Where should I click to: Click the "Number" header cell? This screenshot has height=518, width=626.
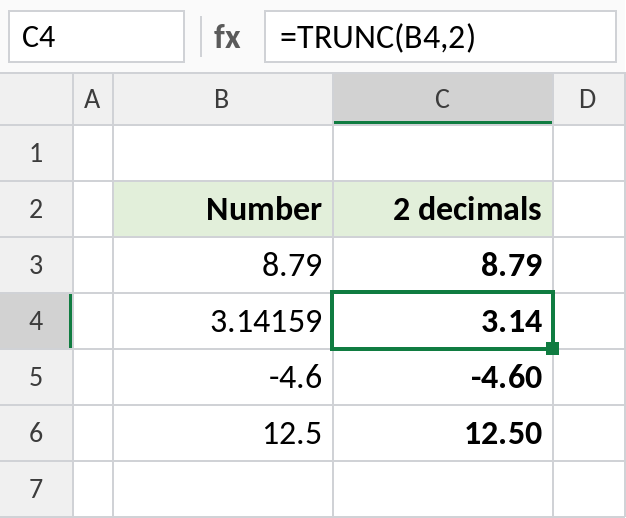point(223,209)
